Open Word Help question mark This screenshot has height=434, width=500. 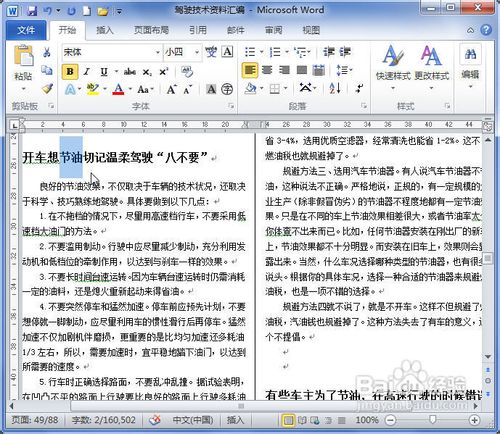pyautogui.click(x=486, y=30)
